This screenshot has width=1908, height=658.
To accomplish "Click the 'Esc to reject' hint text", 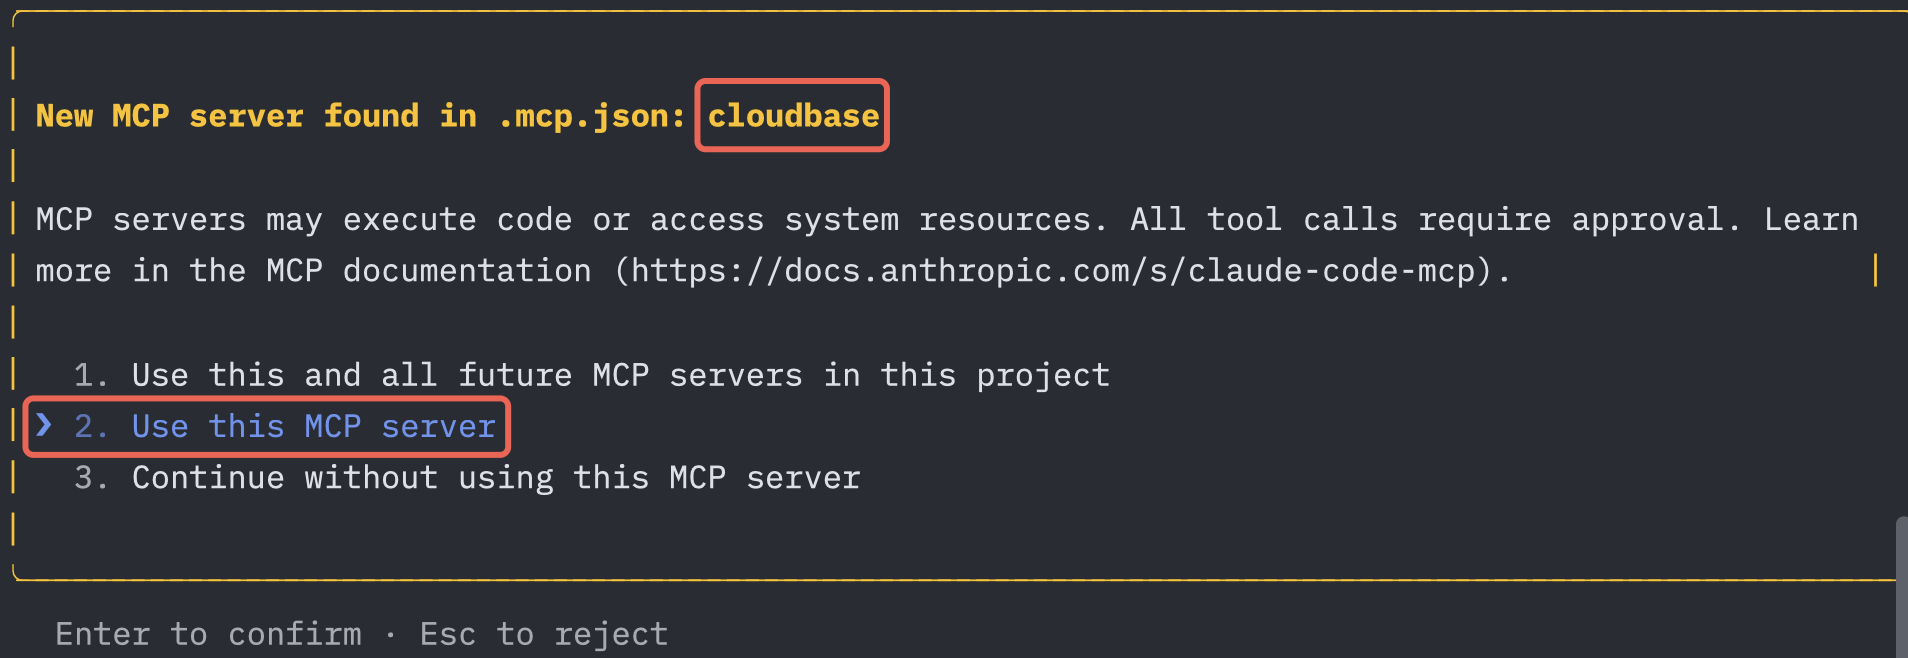I will 544,634.
